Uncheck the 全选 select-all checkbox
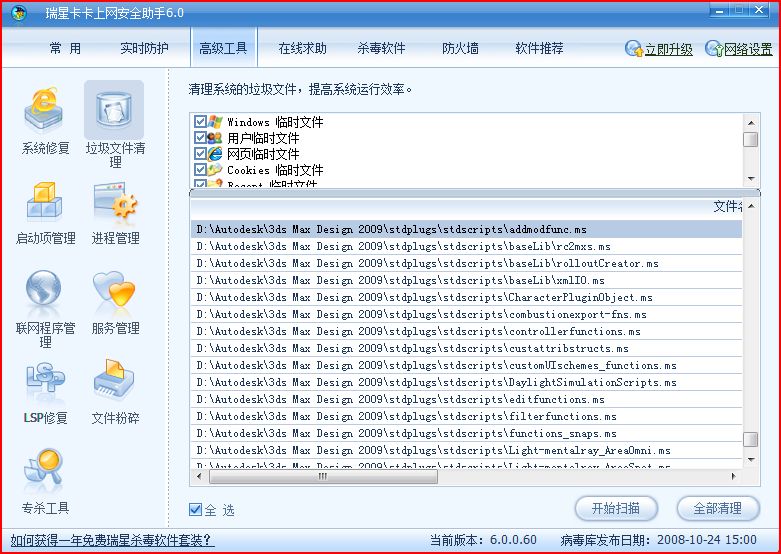781x554 pixels. click(195, 509)
